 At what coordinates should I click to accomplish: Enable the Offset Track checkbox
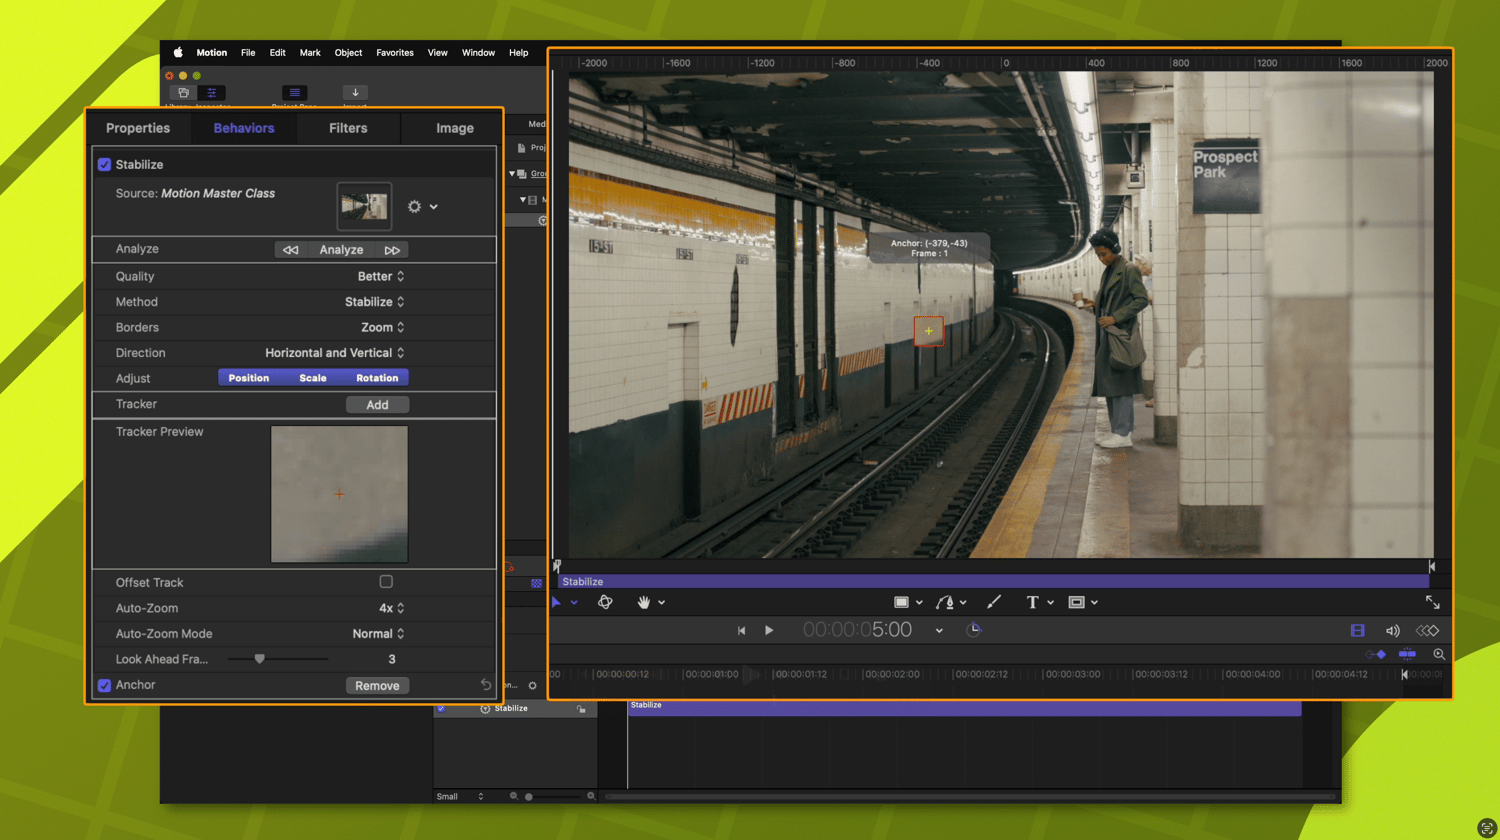(386, 582)
